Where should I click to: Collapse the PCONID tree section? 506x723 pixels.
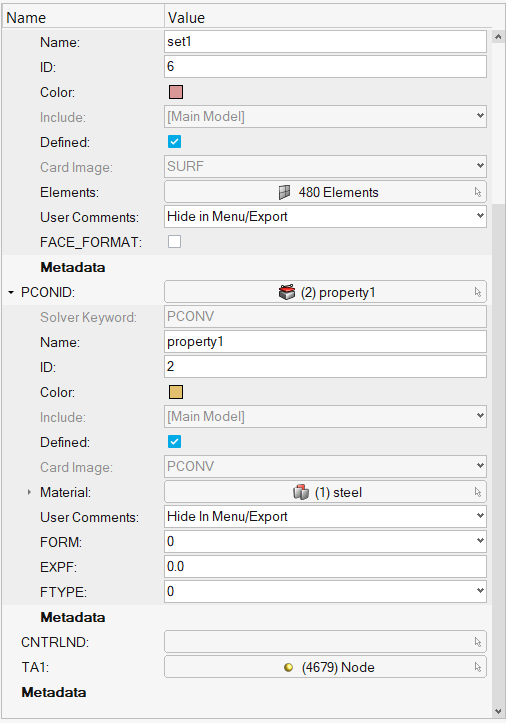tap(11, 292)
